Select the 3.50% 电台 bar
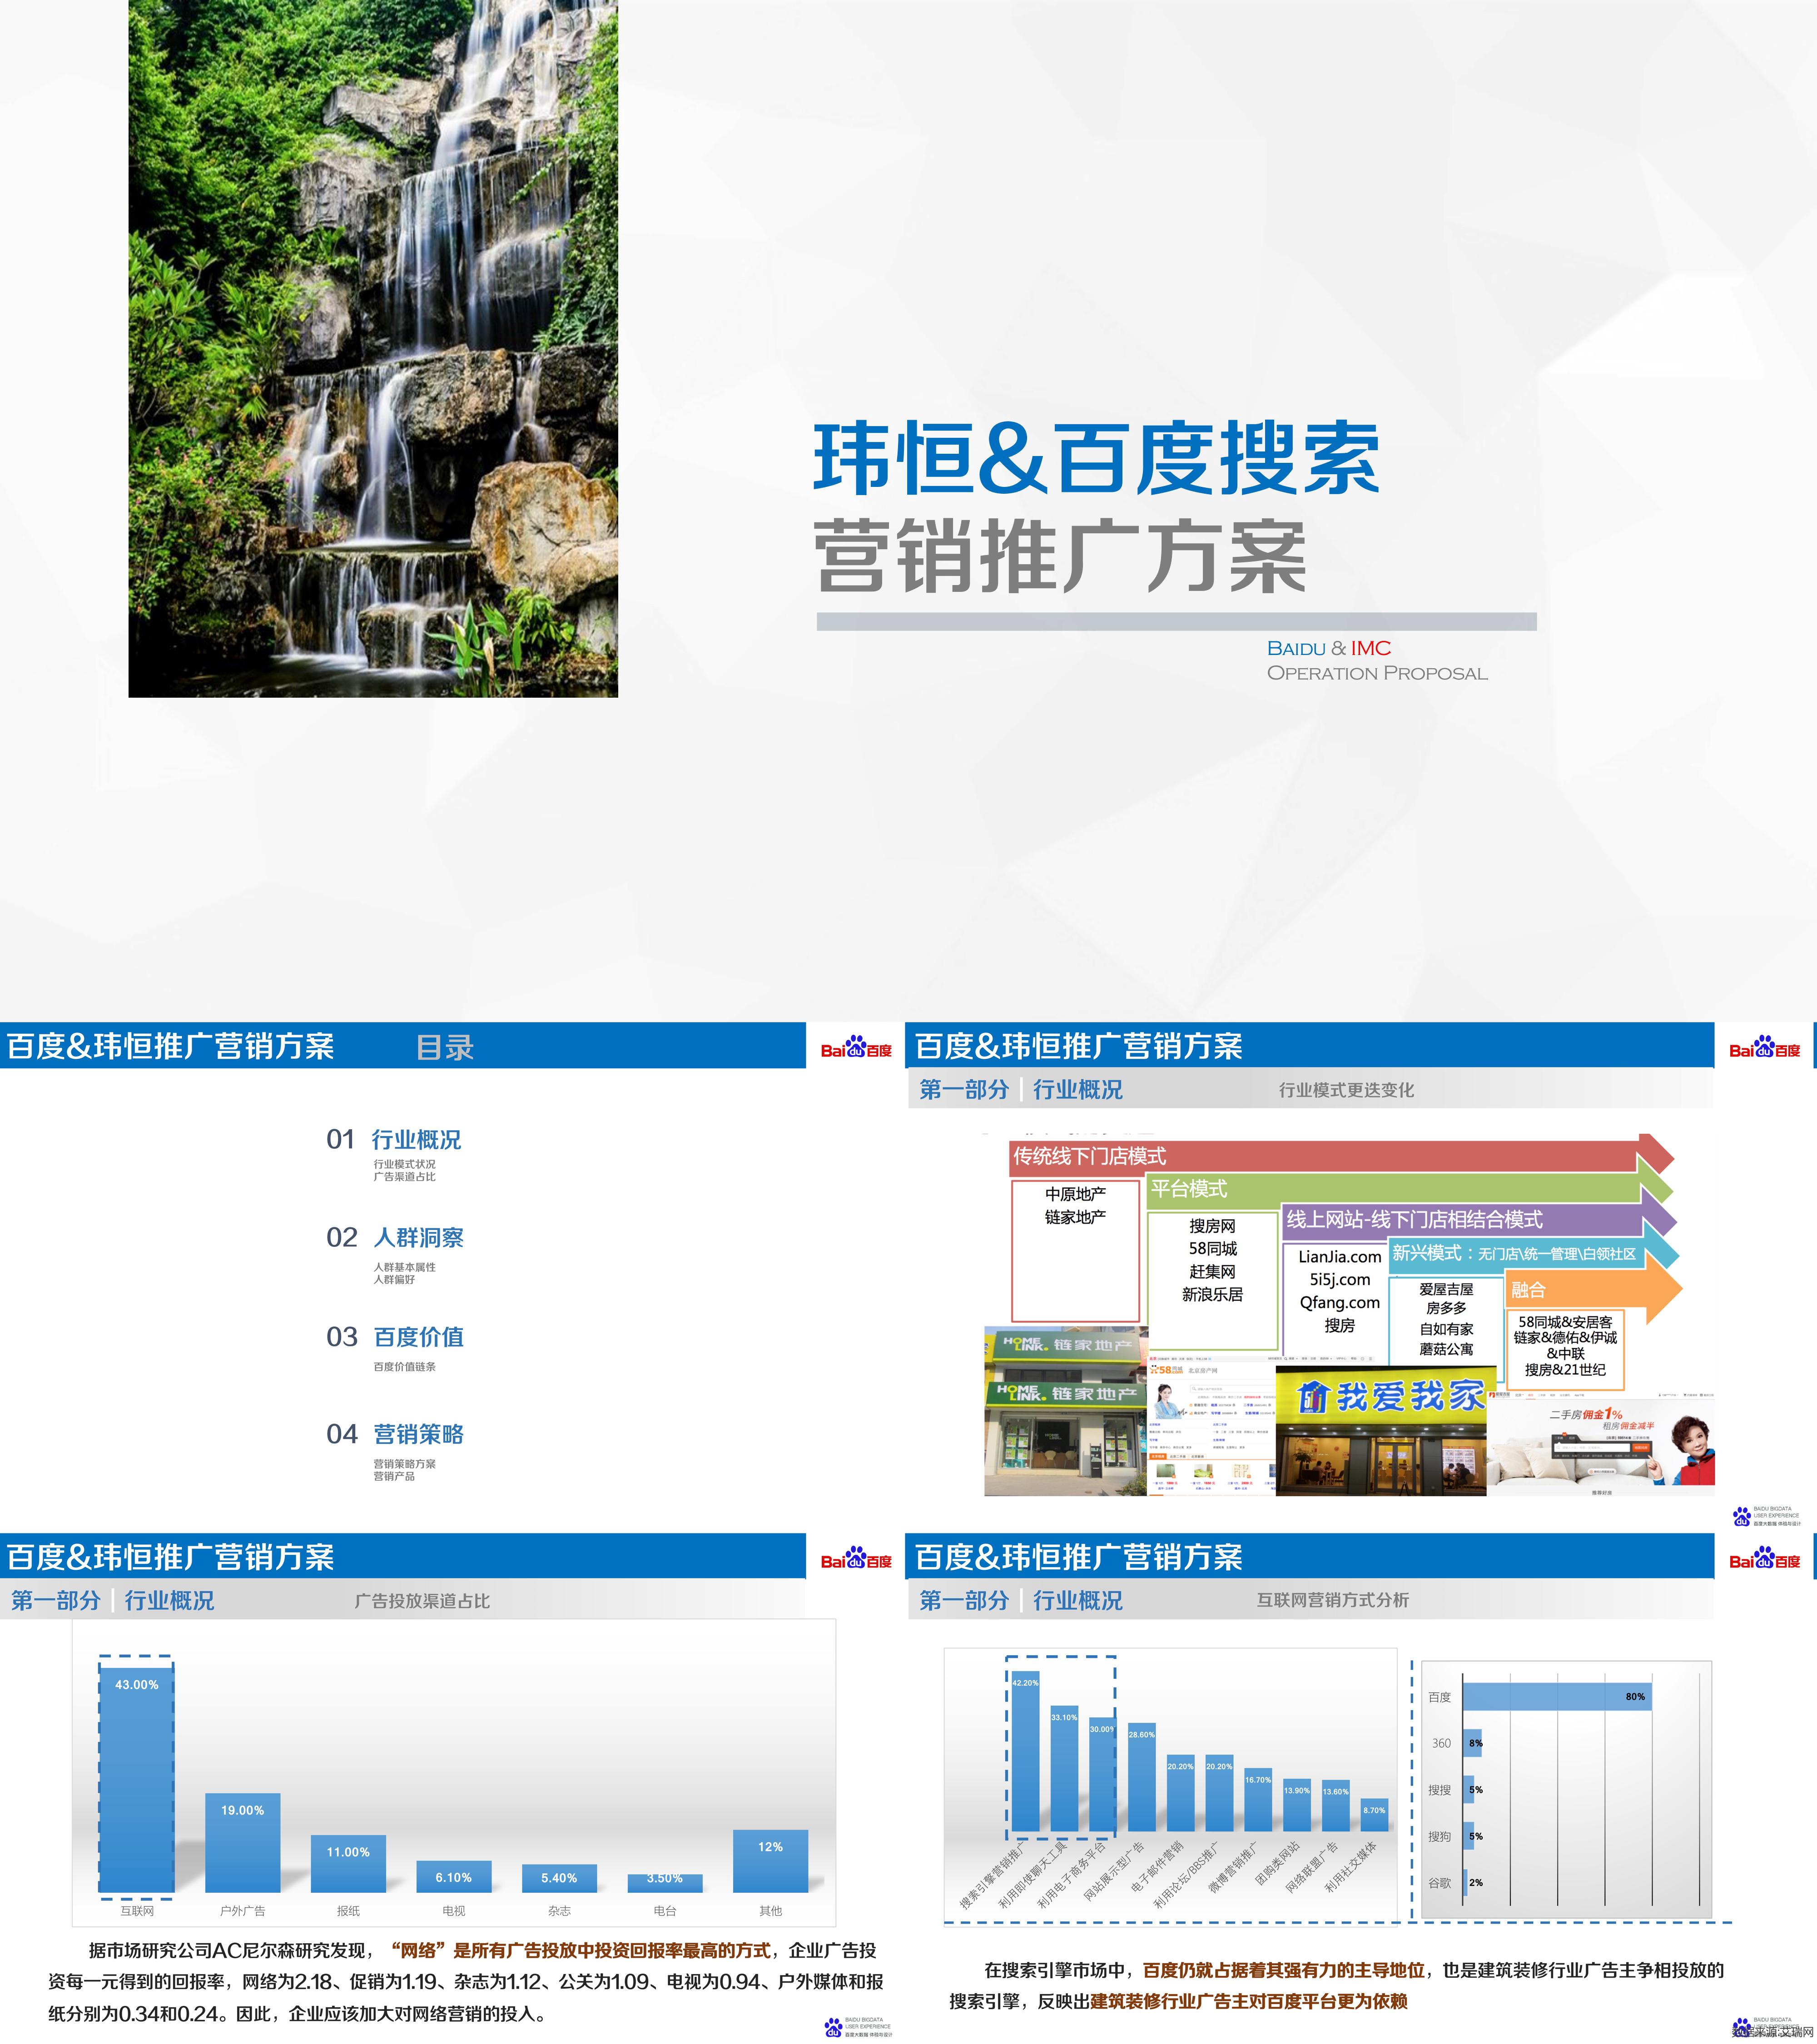The image size is (1817, 2044). coord(665,1883)
